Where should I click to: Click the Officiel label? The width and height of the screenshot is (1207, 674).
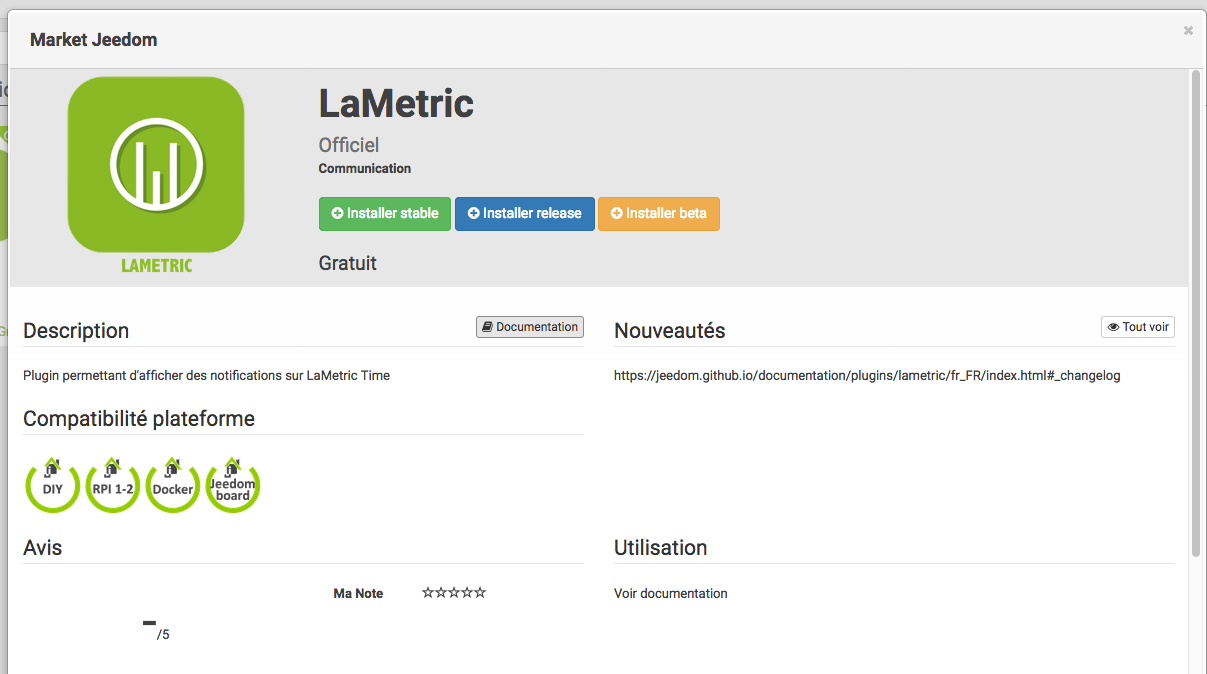349,145
